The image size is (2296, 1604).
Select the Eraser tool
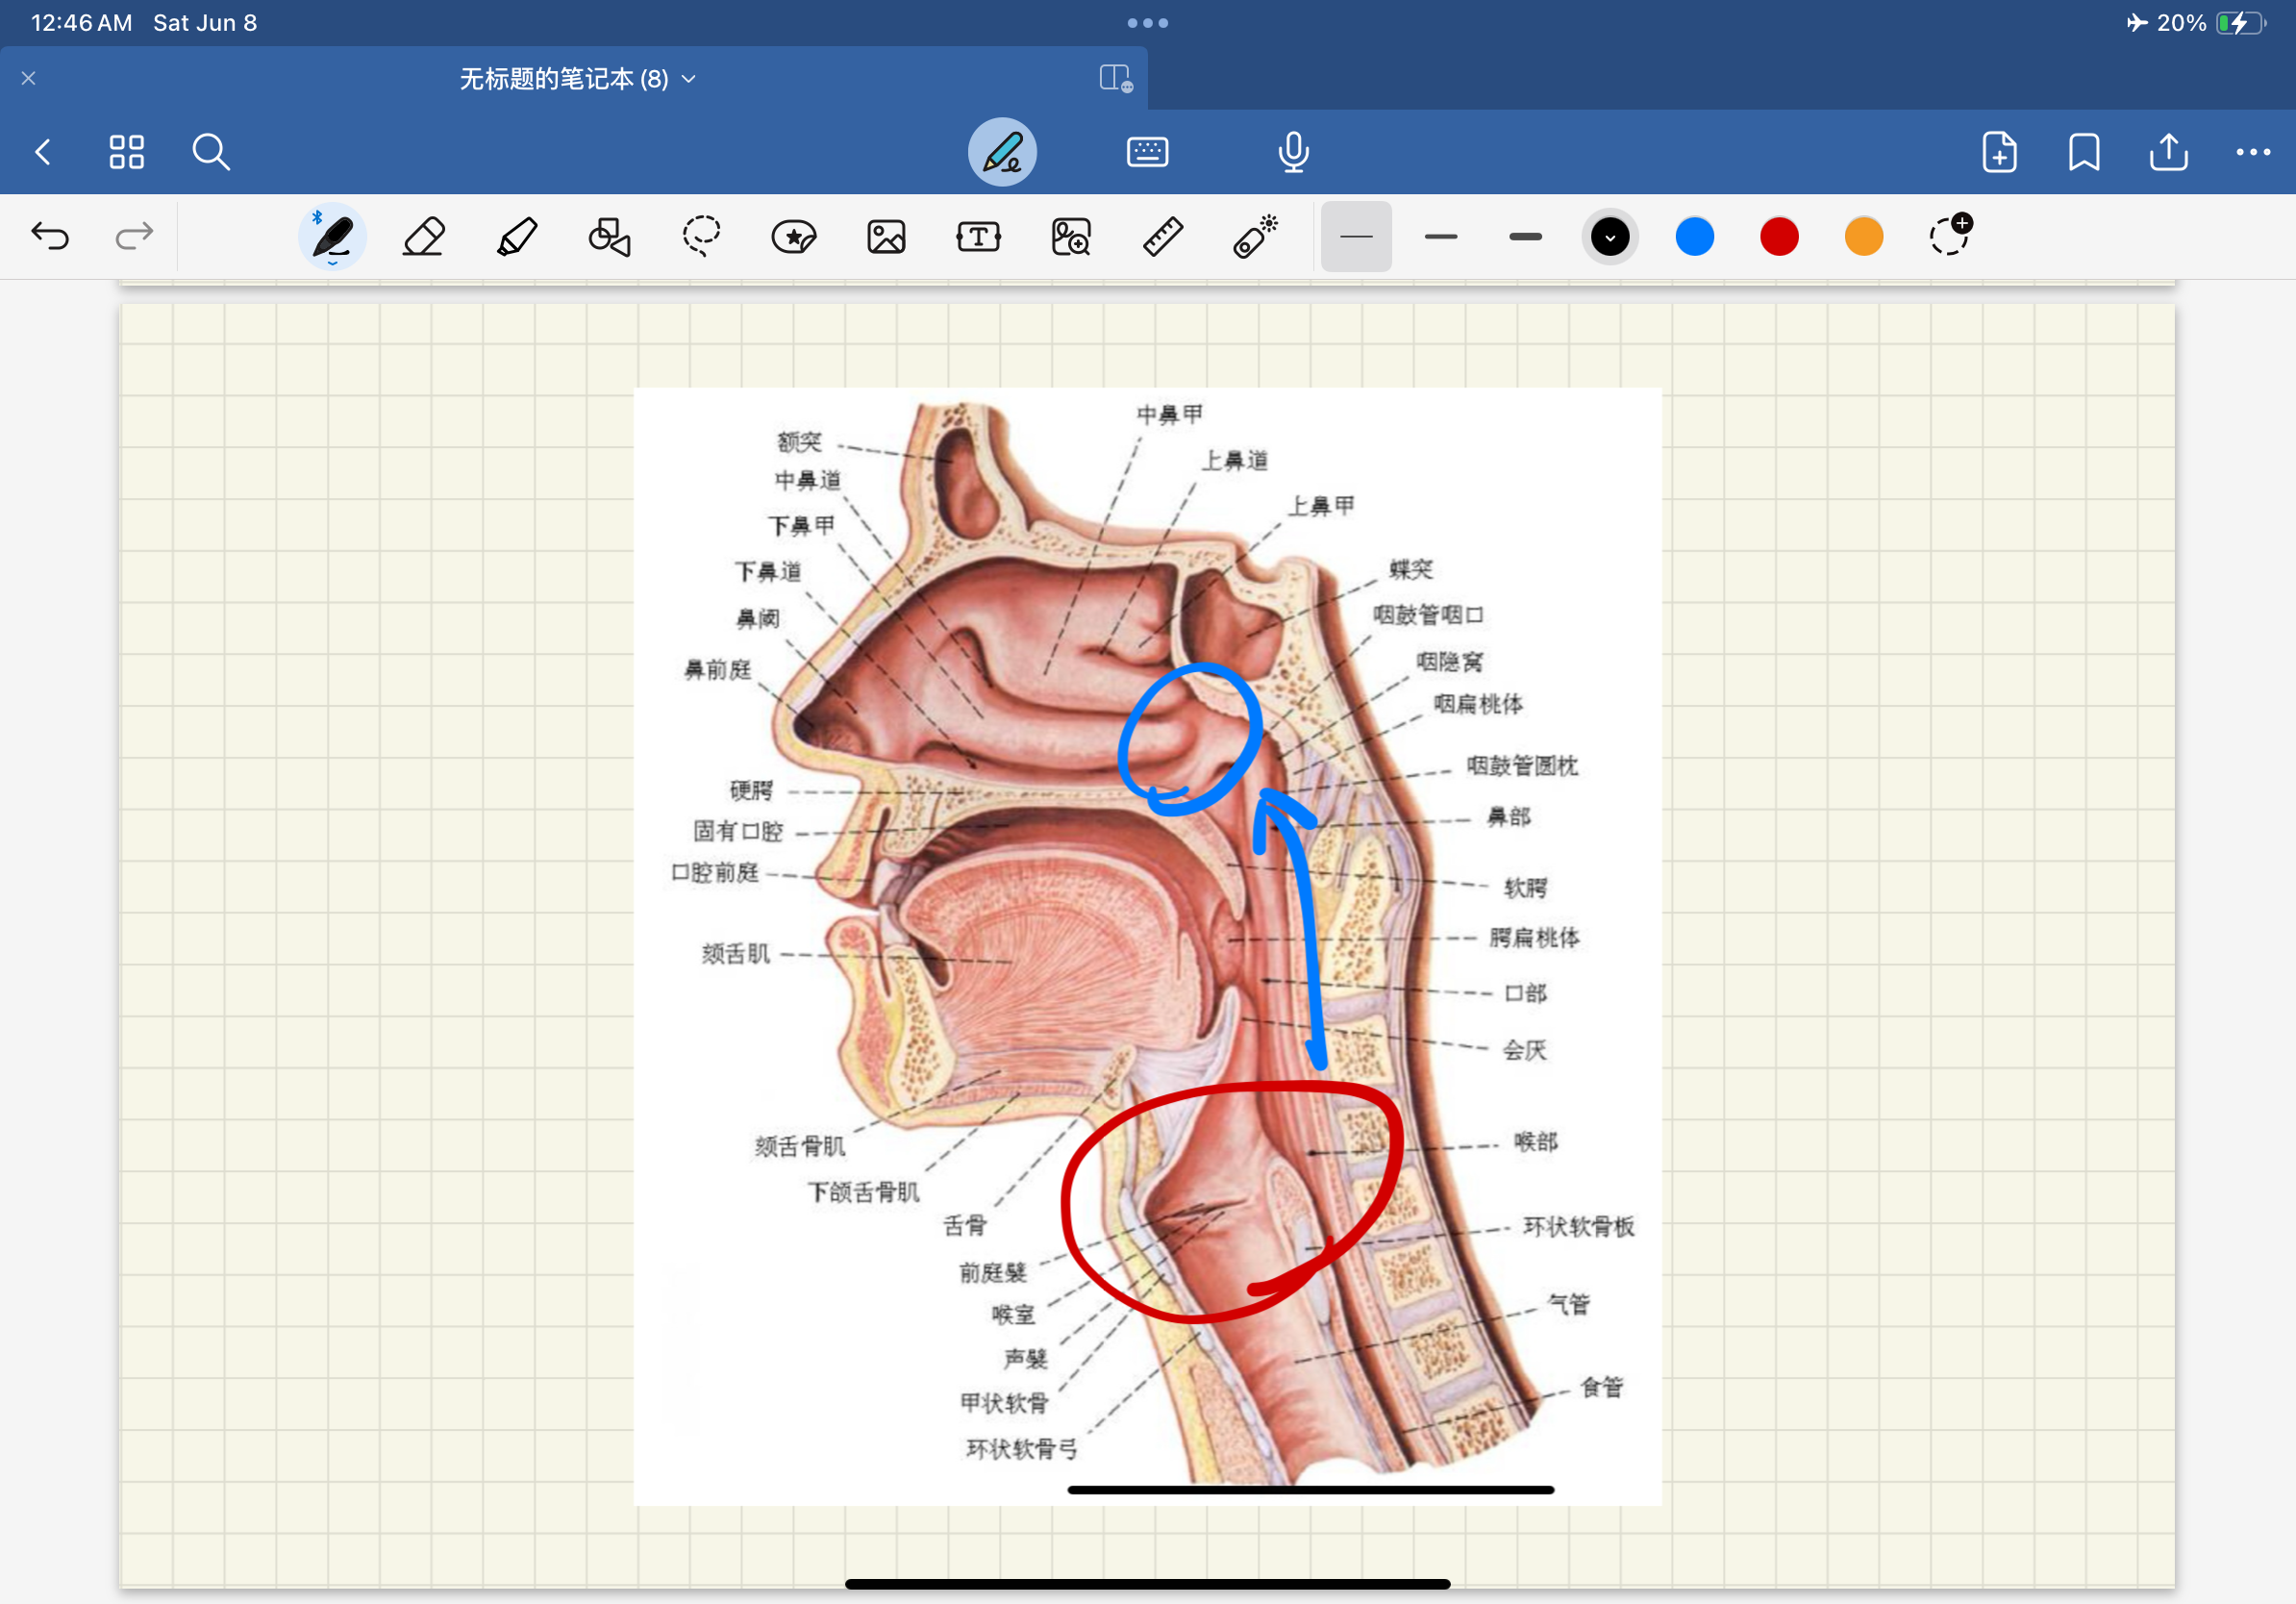[423, 237]
